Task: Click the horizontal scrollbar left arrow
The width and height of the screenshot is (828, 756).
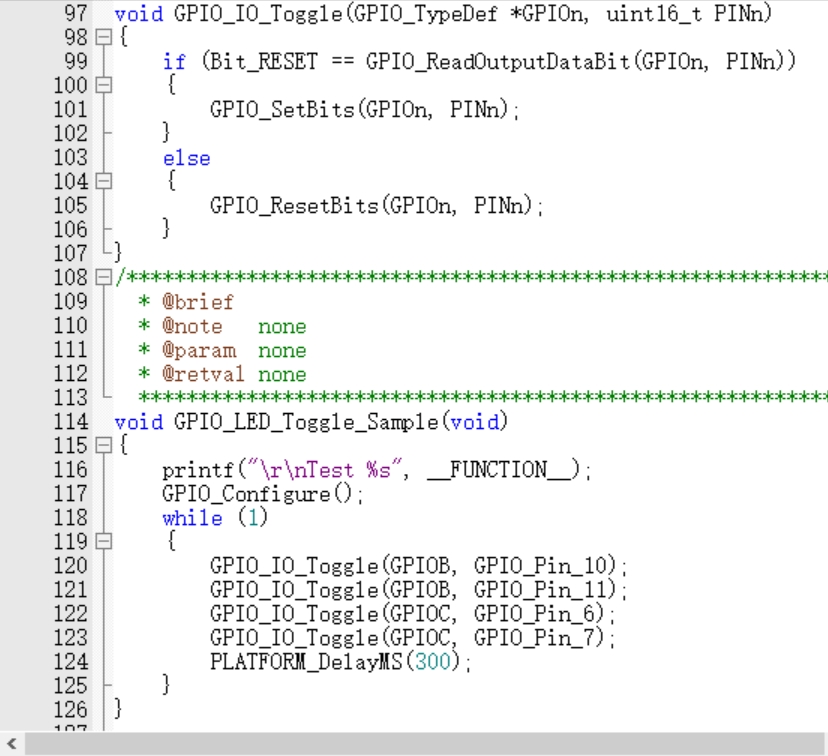Action: (x=12, y=745)
